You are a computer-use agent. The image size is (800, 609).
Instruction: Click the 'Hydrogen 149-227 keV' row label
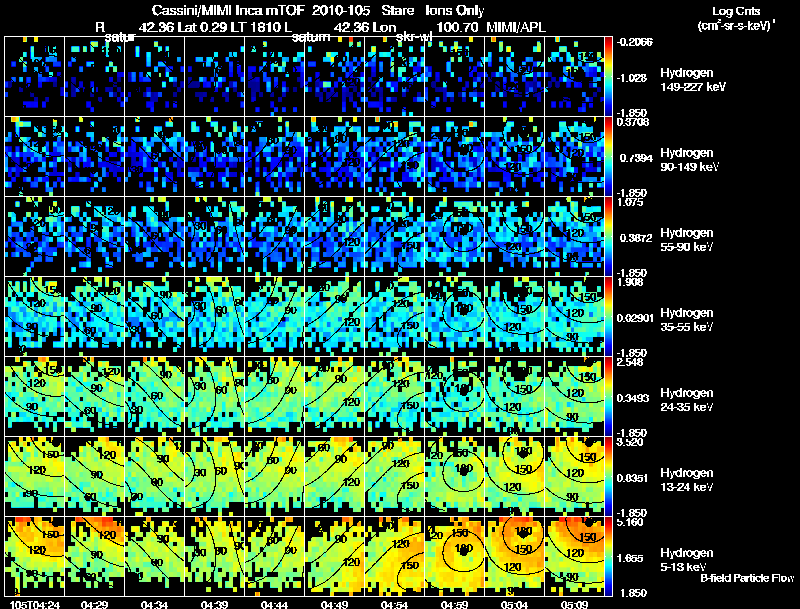(x=692, y=80)
